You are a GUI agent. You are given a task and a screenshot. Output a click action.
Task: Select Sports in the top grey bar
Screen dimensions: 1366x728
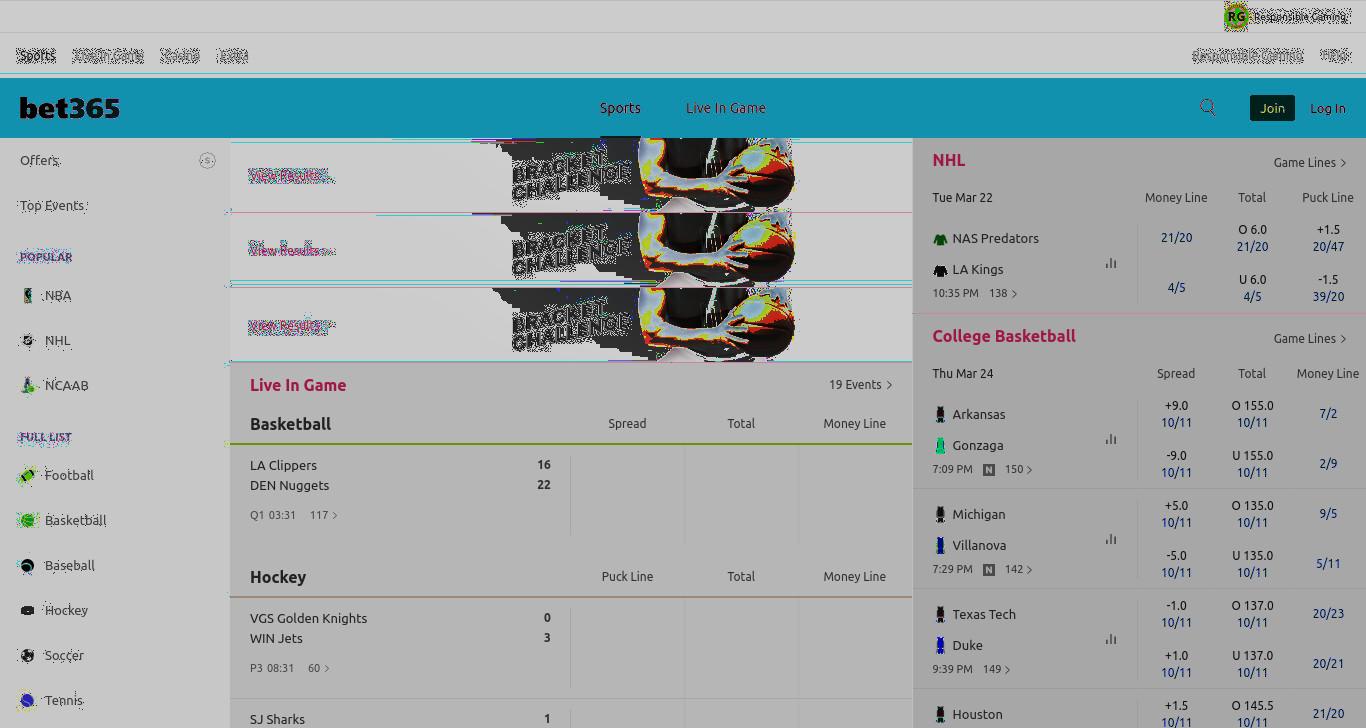tap(36, 55)
